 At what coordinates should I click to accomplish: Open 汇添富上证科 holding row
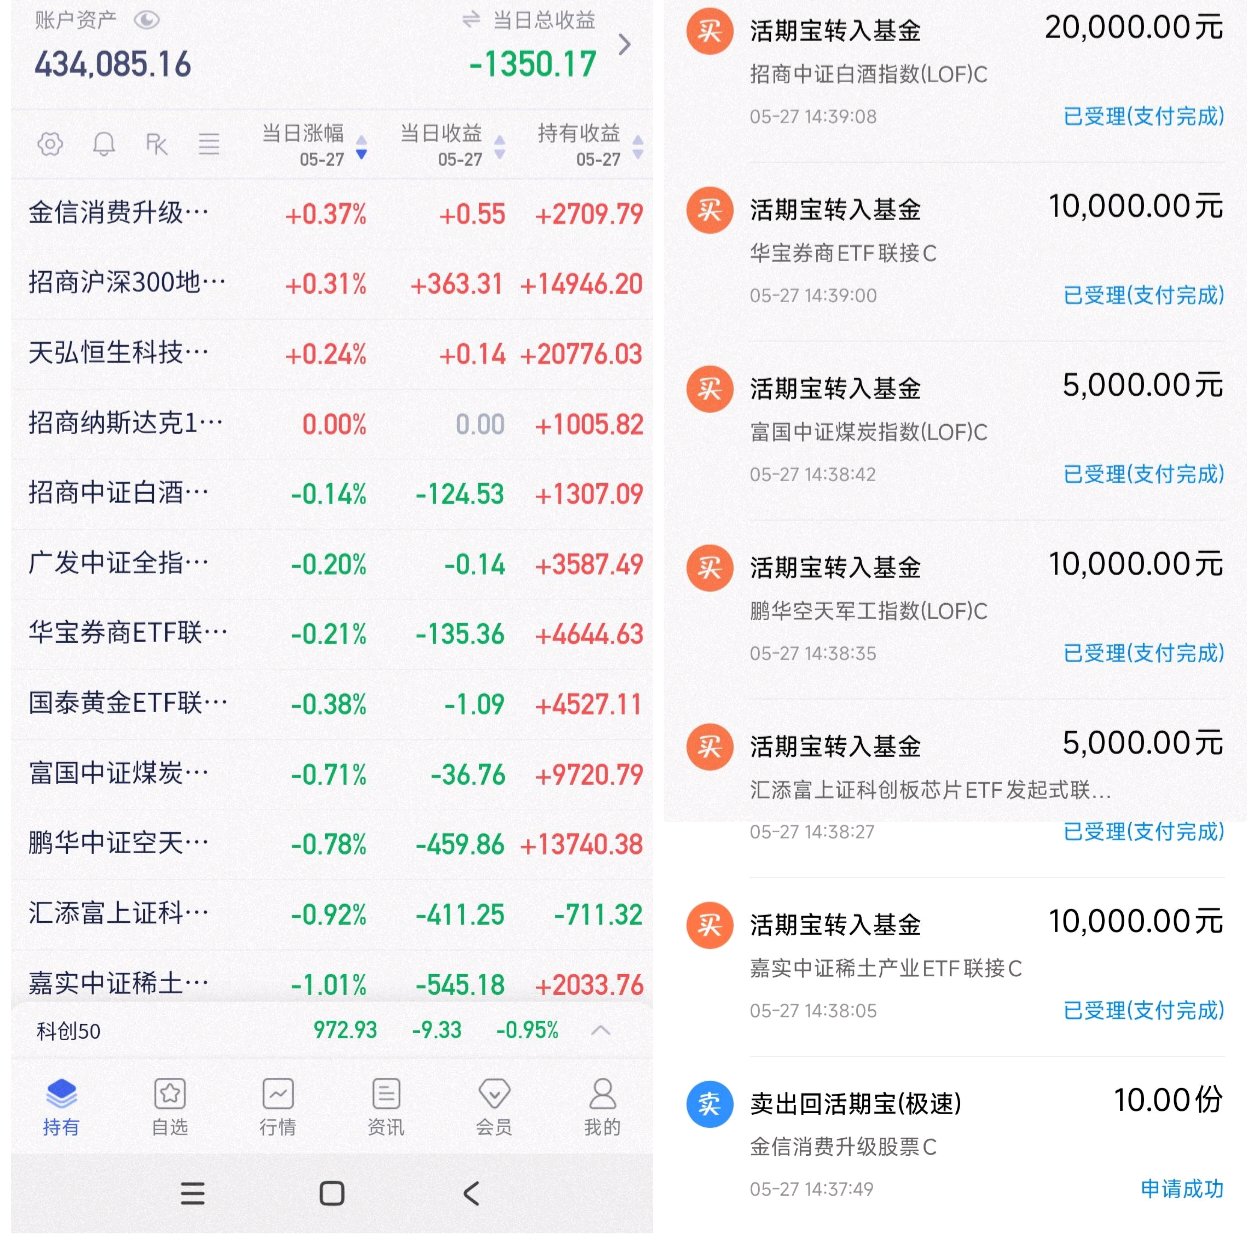tap(332, 914)
